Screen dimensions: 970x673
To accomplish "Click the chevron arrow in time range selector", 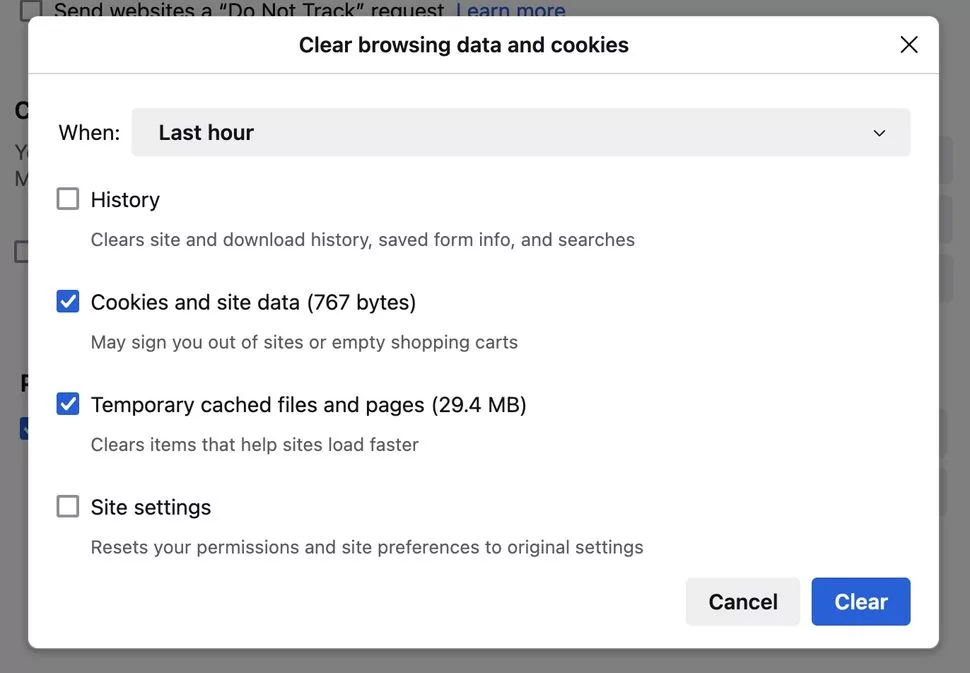I will click(879, 133).
